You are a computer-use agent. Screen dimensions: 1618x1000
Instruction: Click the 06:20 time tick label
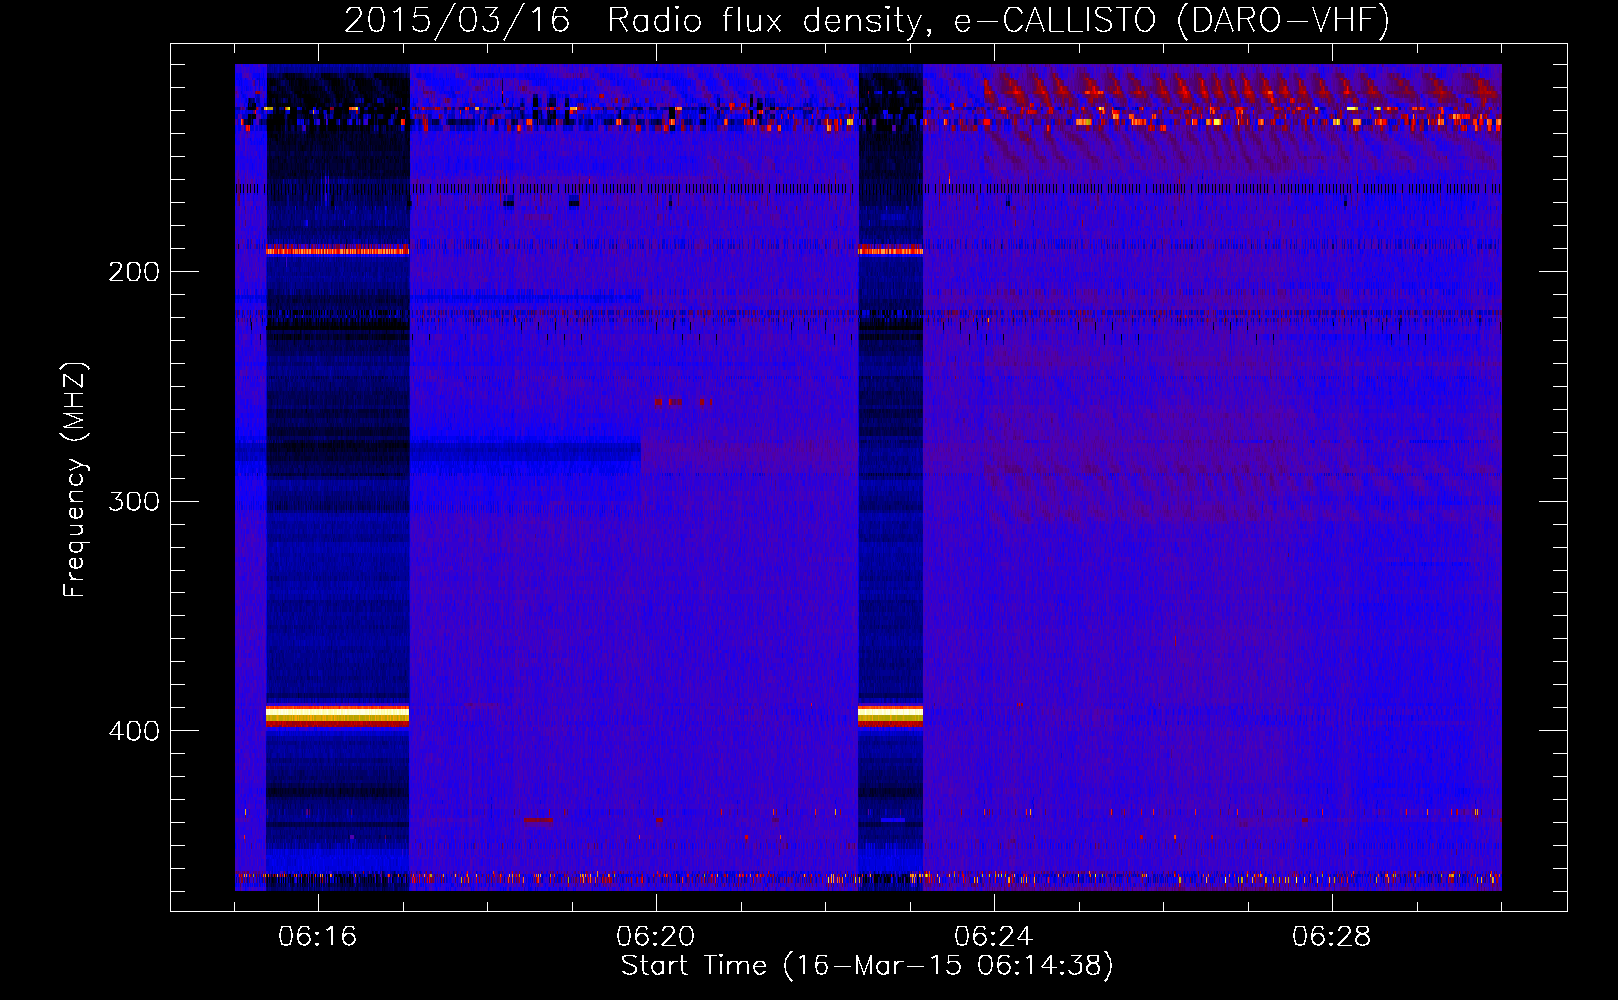click(x=656, y=937)
